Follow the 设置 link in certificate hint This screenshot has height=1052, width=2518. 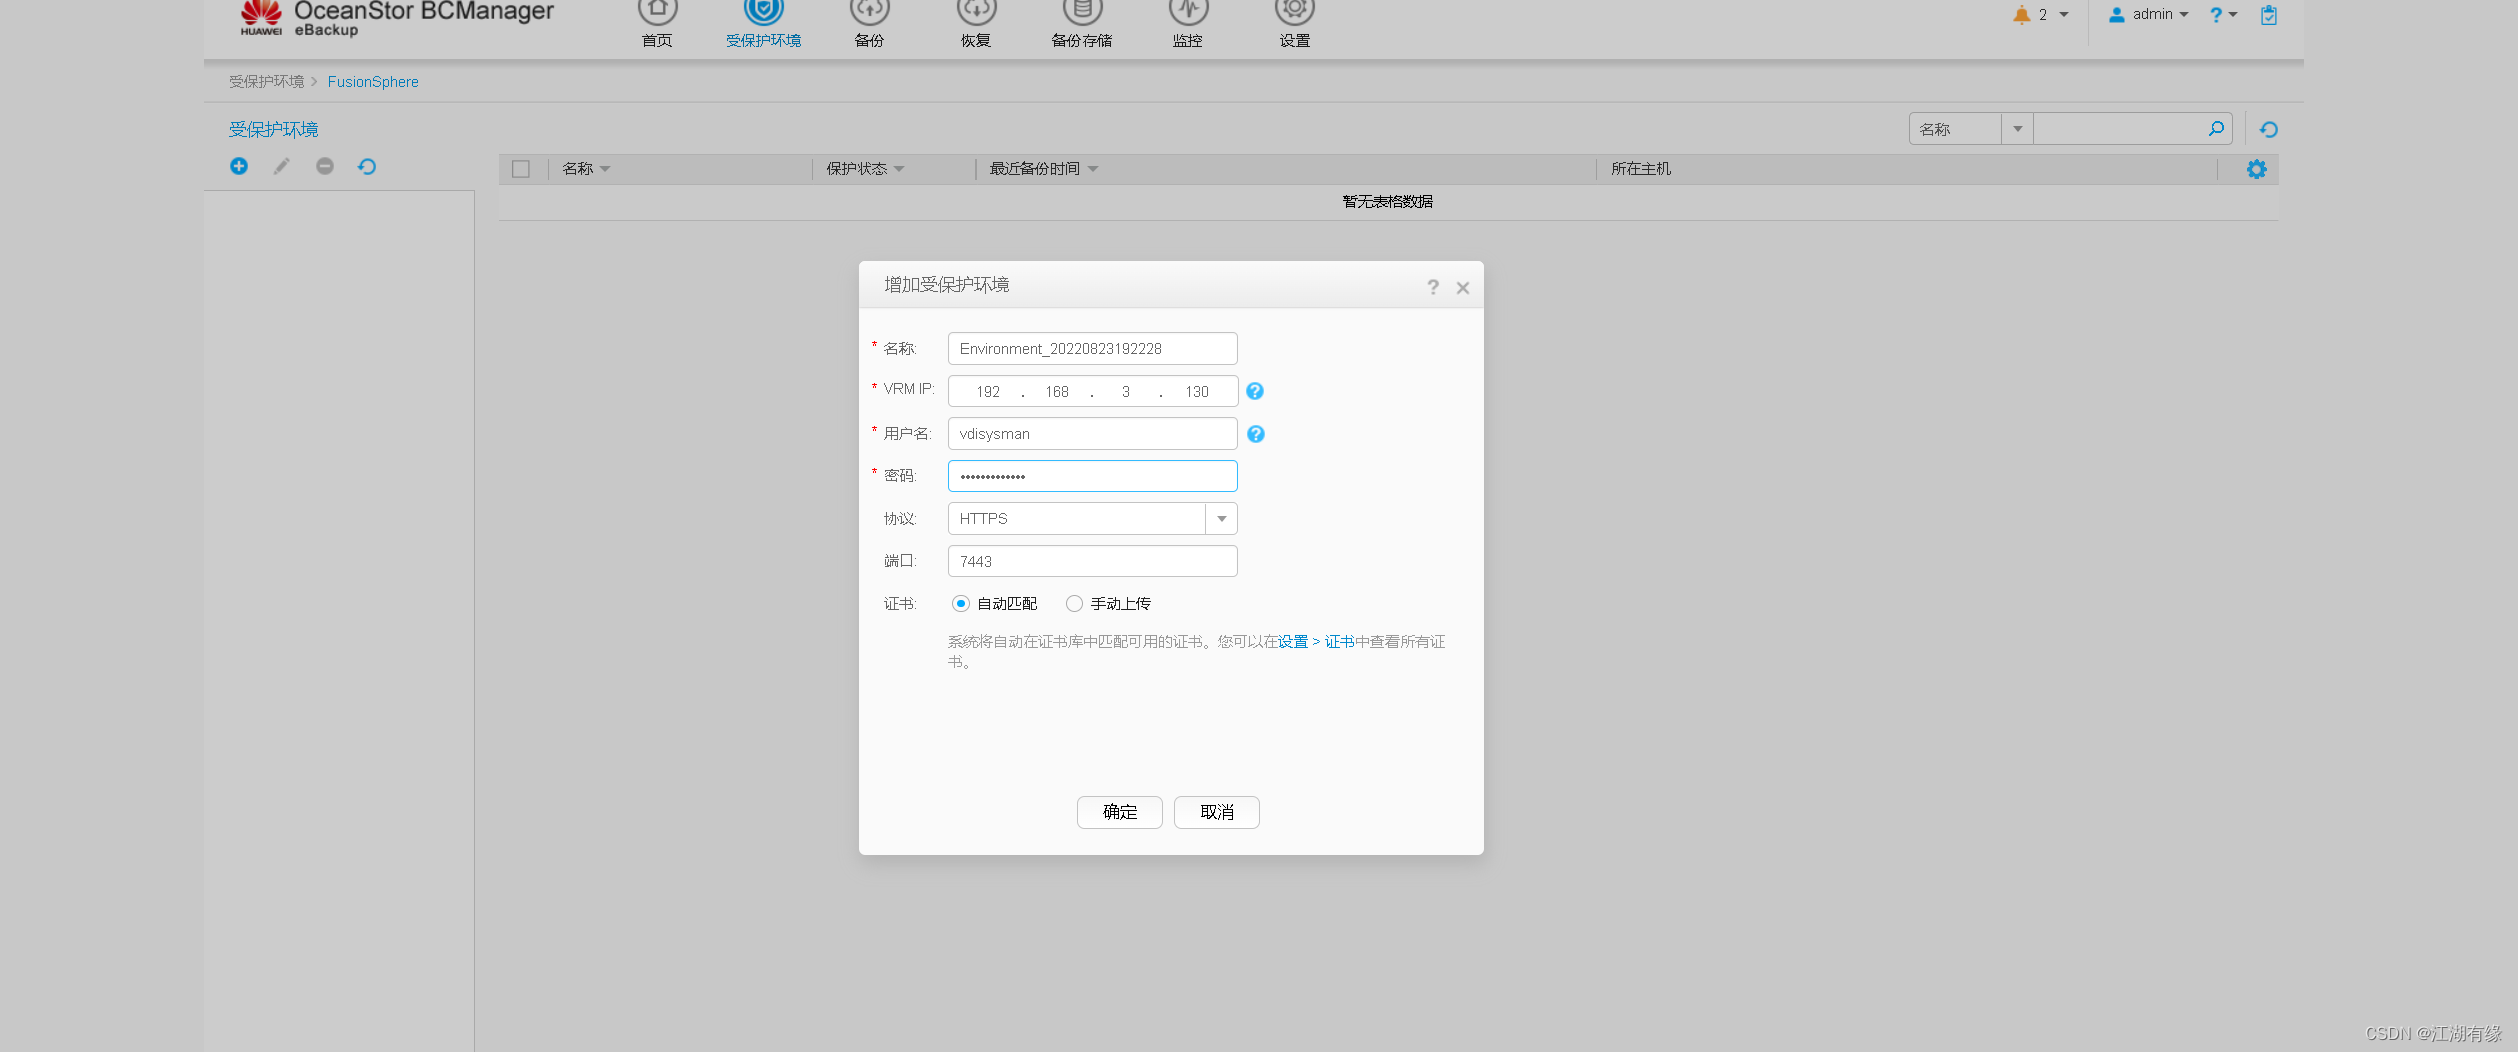point(1293,642)
